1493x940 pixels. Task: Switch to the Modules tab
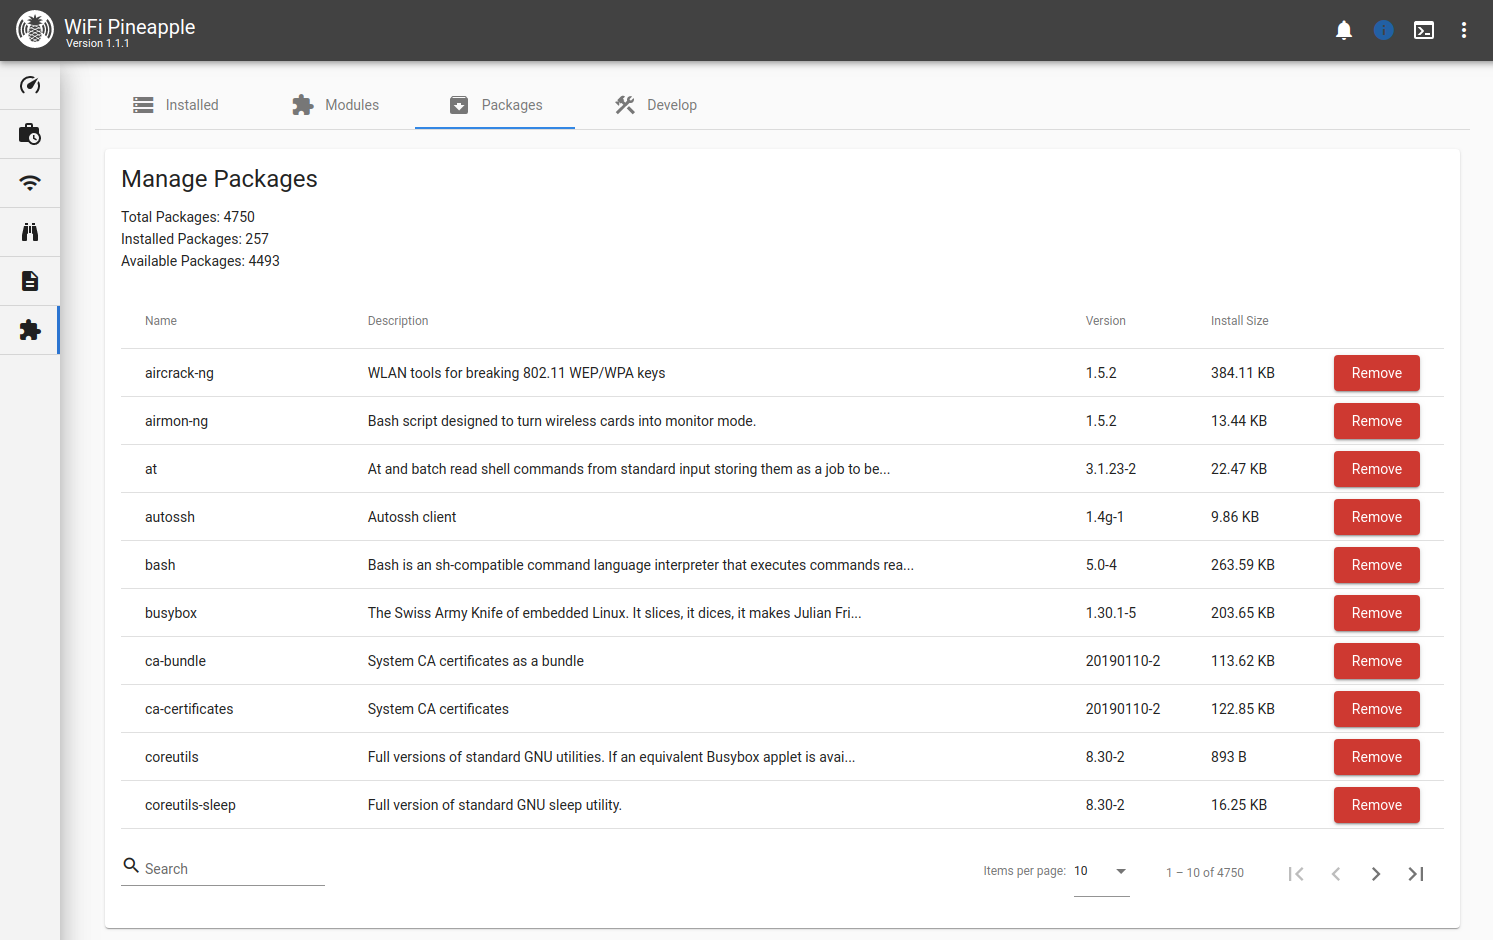(x=335, y=105)
